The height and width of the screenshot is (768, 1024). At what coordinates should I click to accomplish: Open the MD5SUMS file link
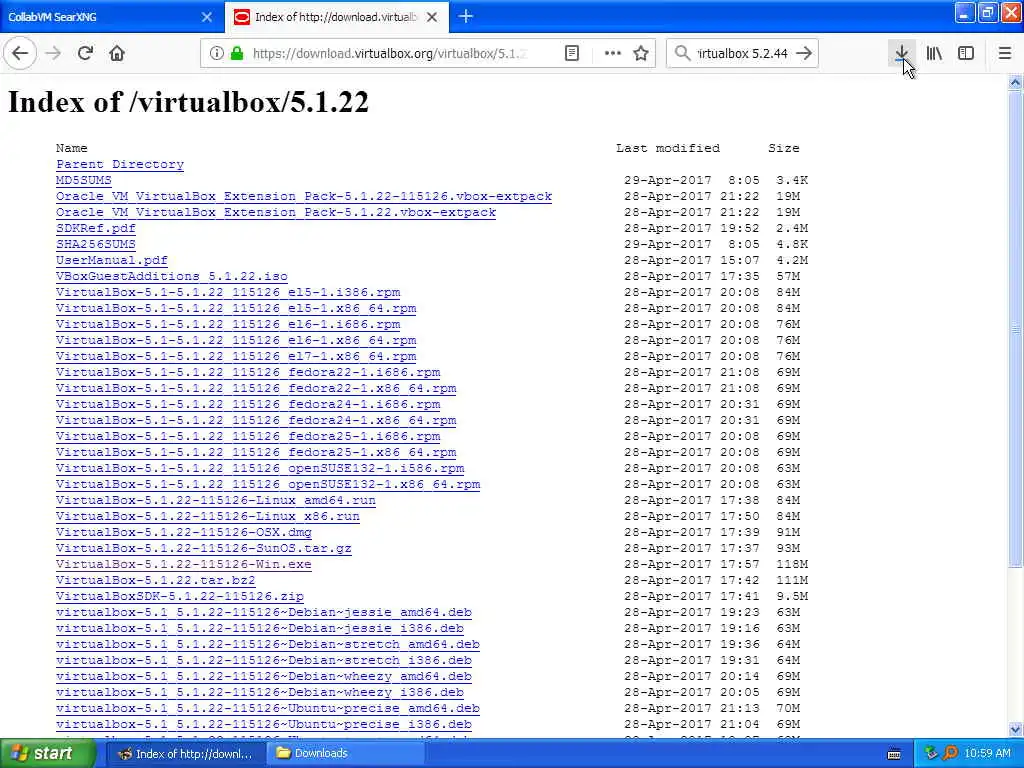84,180
